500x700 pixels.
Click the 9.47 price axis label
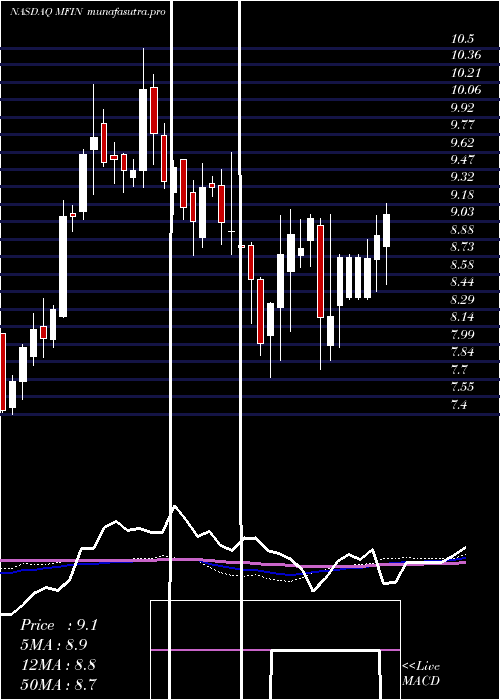(x=462, y=160)
